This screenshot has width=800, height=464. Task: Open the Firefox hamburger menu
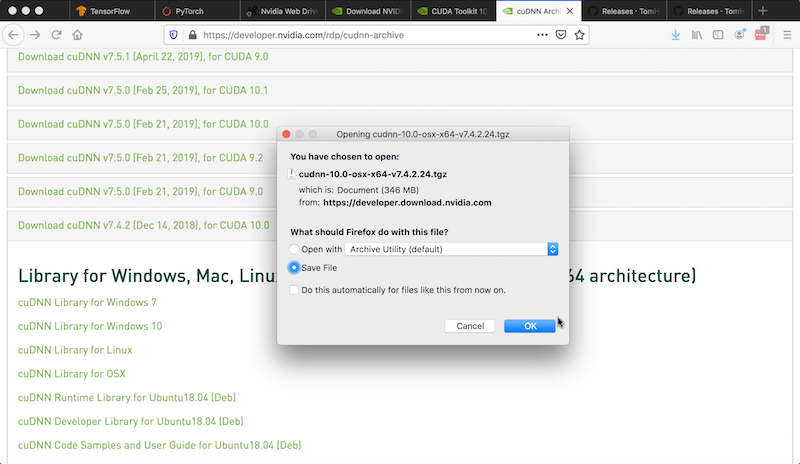click(787, 35)
